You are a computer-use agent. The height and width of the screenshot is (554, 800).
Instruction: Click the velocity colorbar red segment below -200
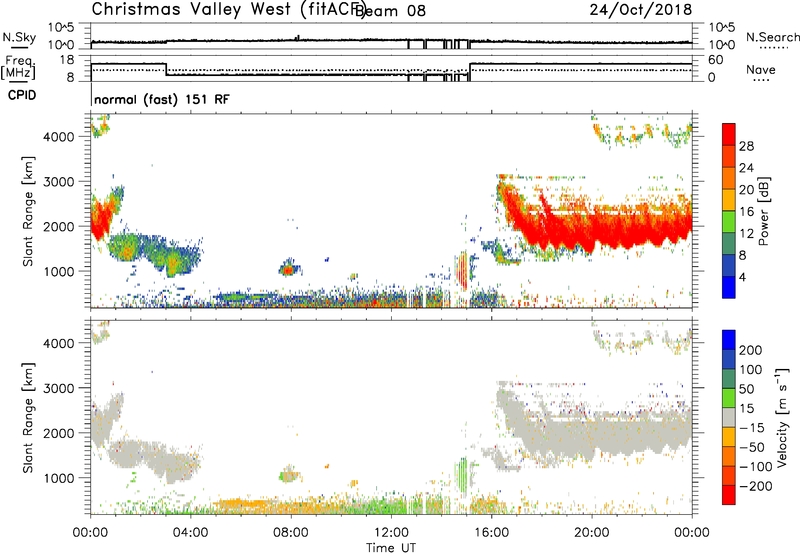click(x=729, y=495)
